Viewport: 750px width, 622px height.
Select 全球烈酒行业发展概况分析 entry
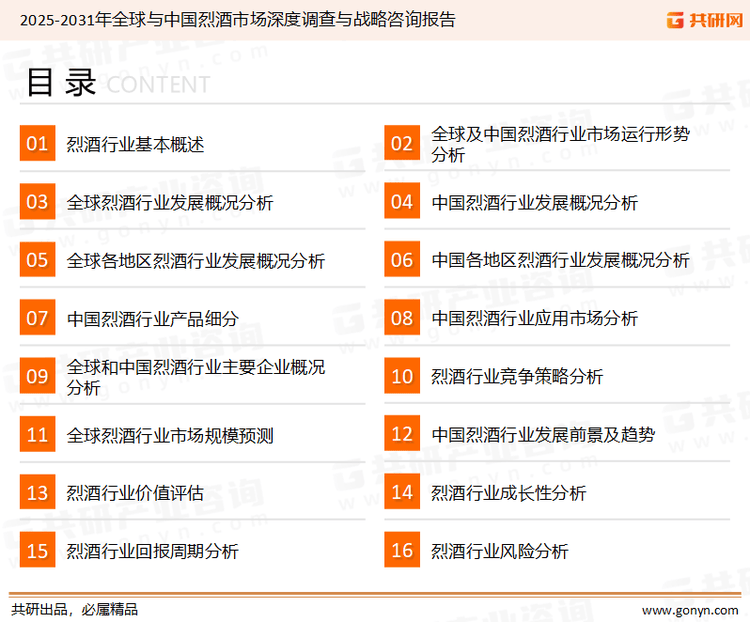[x=169, y=203]
